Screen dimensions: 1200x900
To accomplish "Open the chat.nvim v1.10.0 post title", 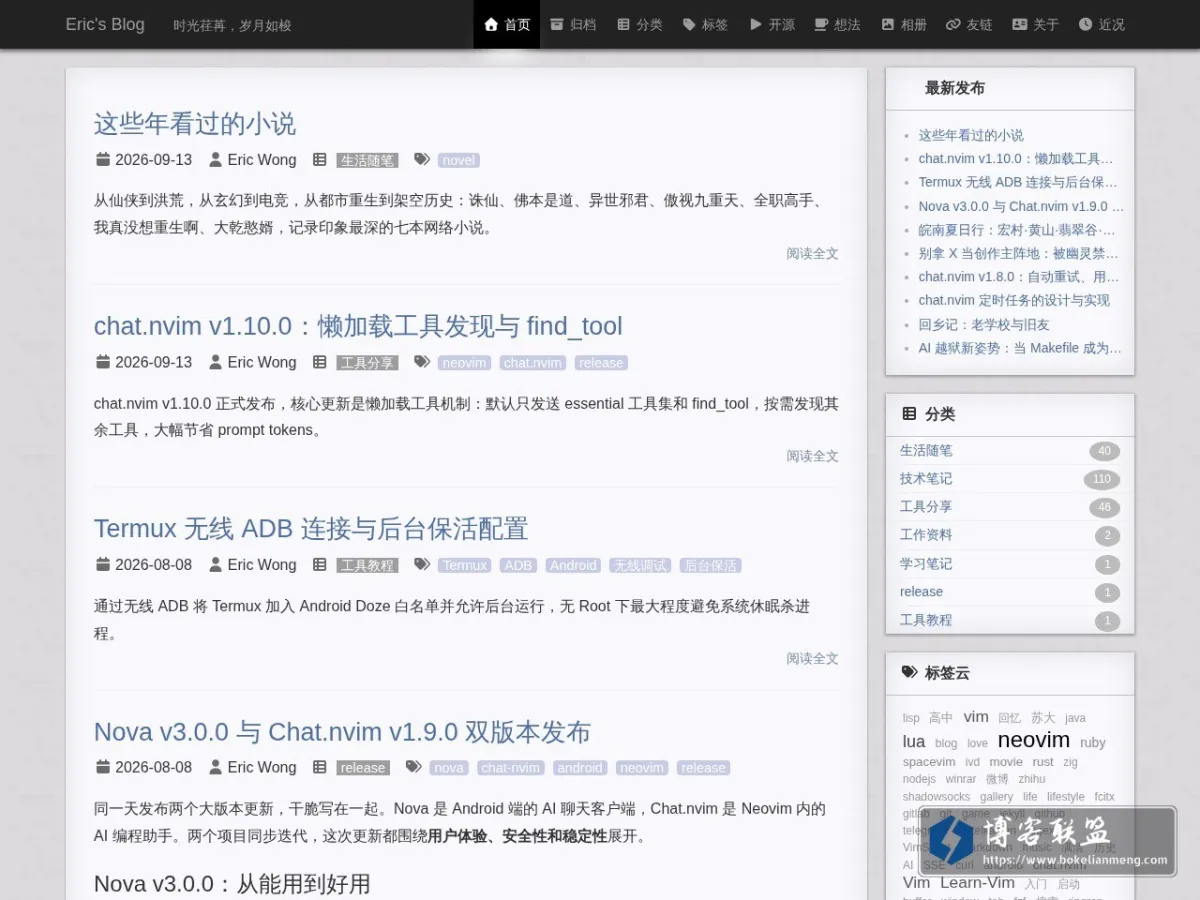I will (358, 326).
